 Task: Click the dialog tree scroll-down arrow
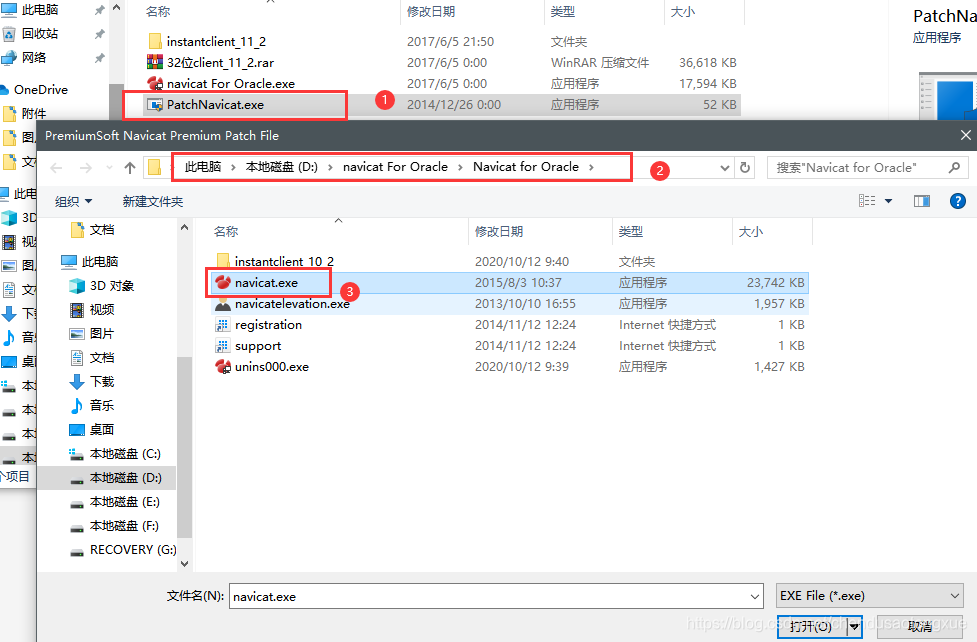(x=184, y=563)
